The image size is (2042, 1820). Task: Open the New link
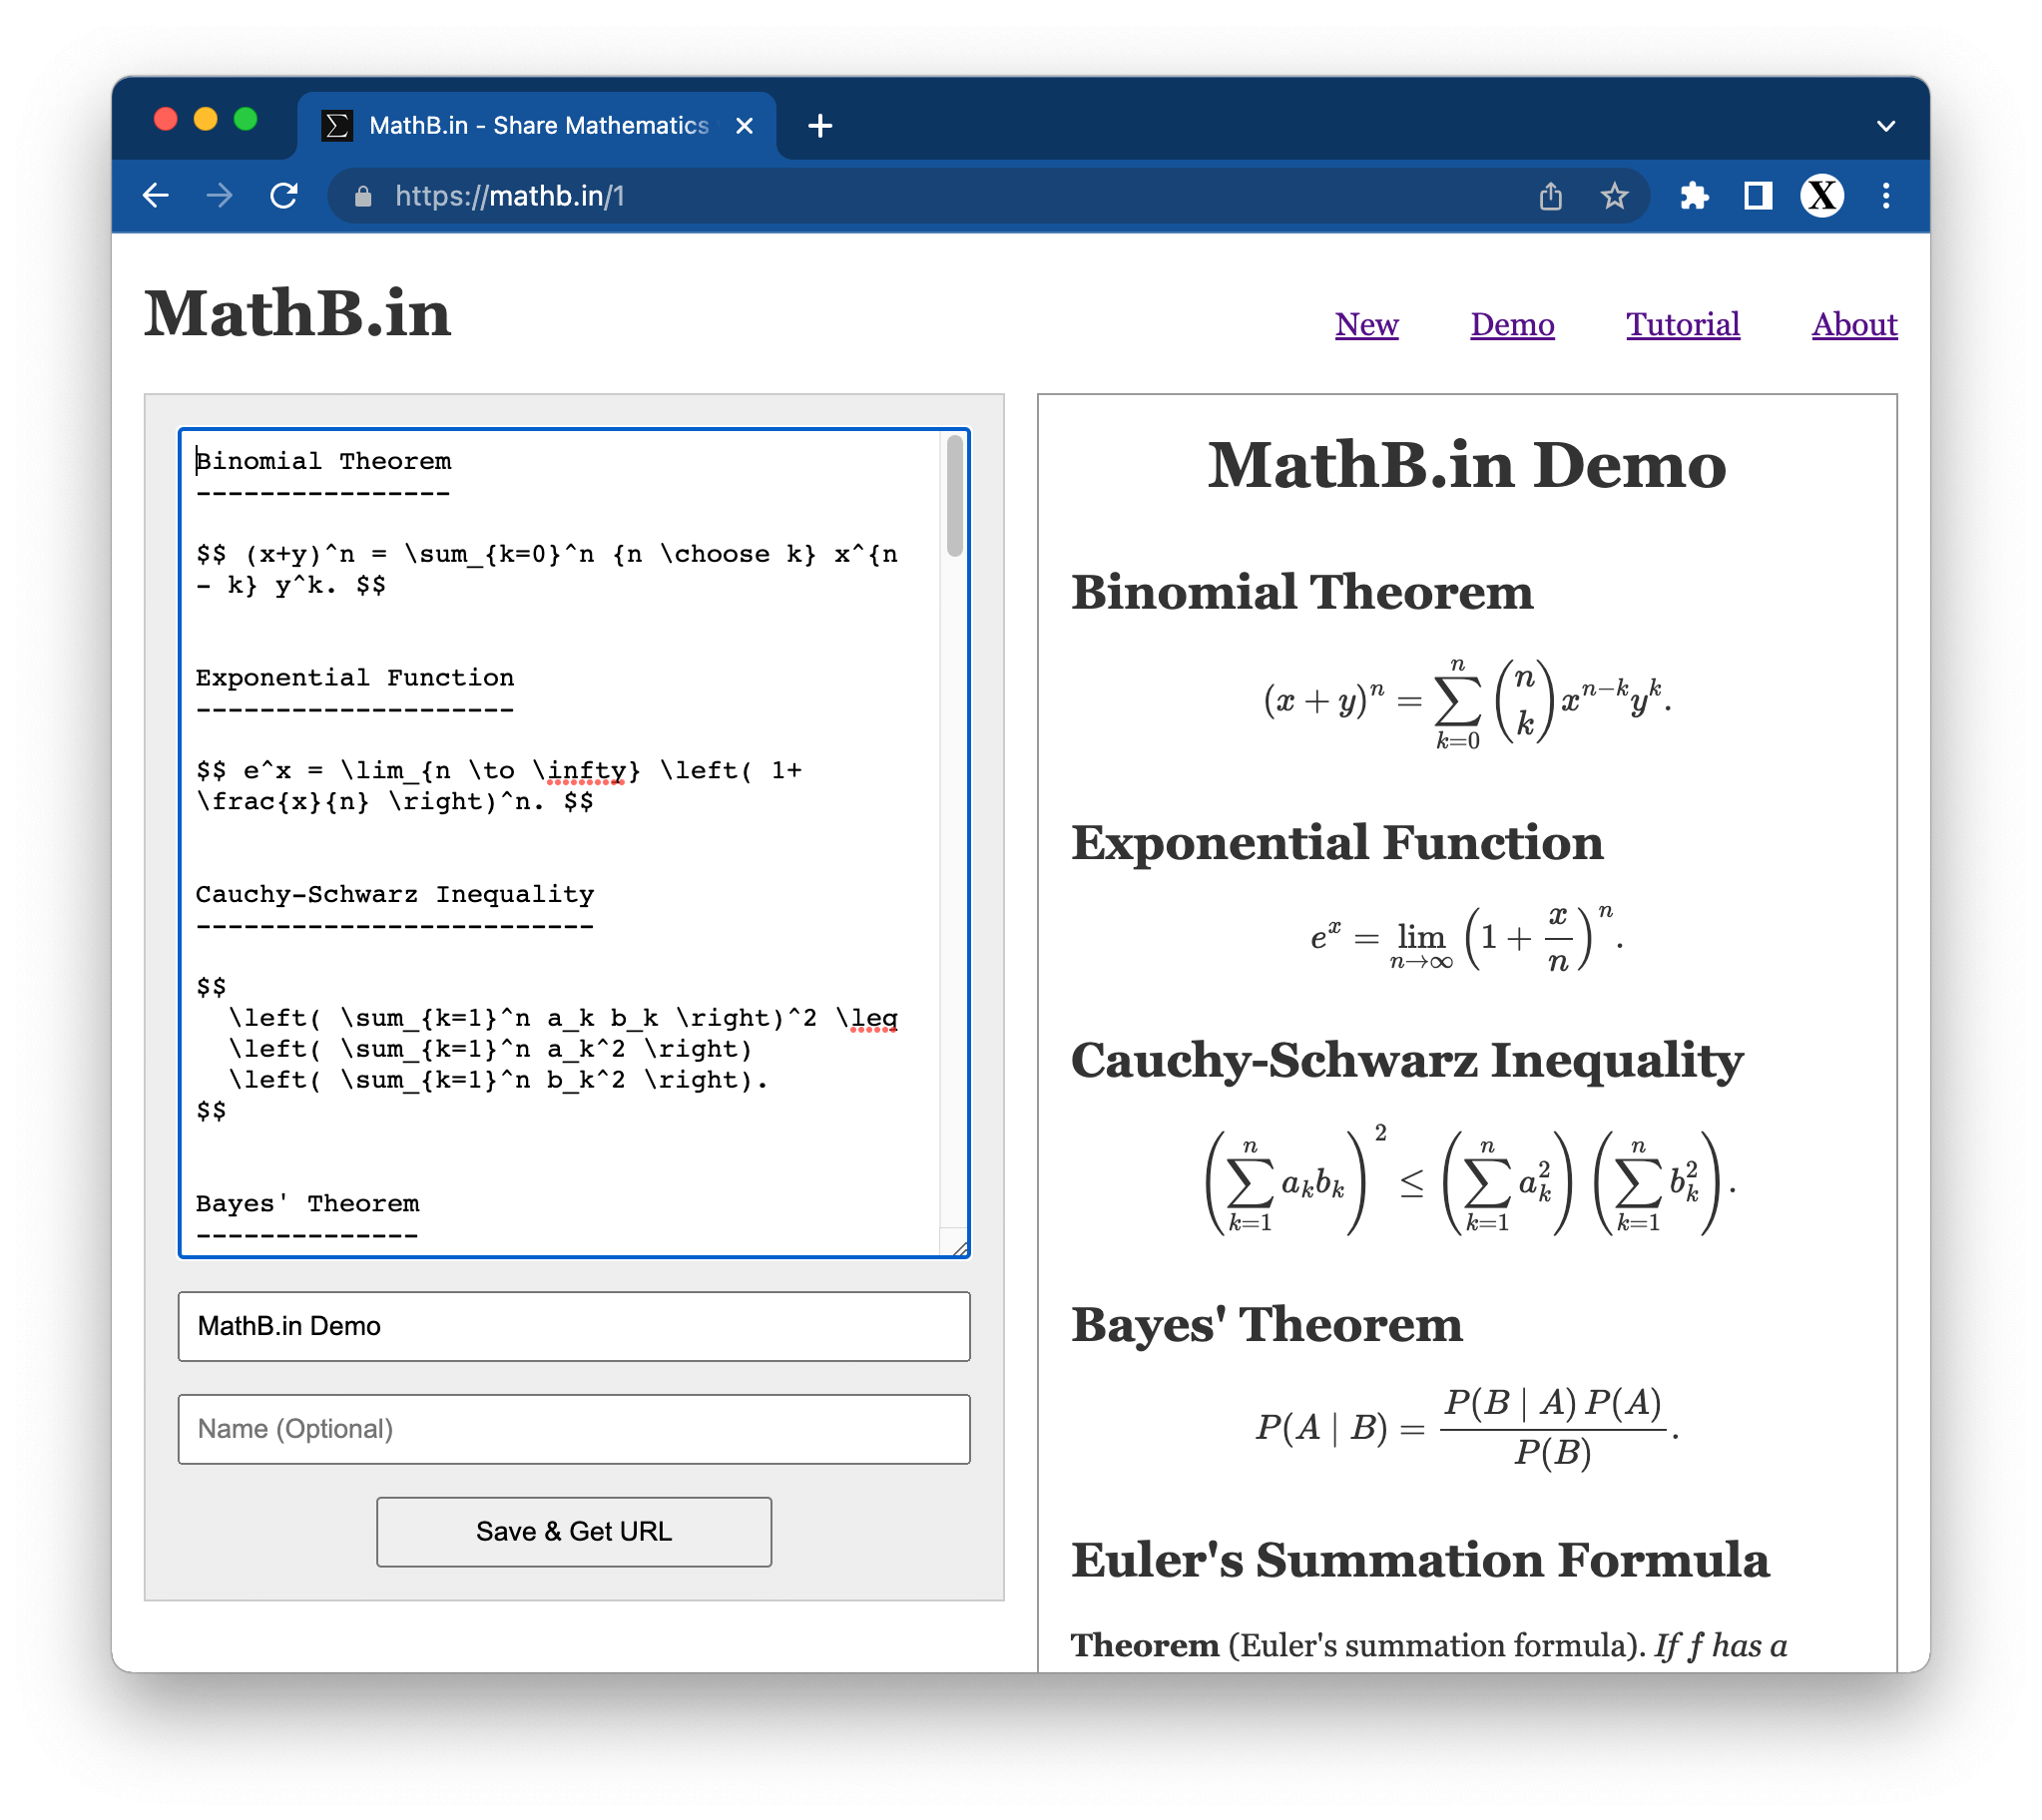coord(1366,324)
